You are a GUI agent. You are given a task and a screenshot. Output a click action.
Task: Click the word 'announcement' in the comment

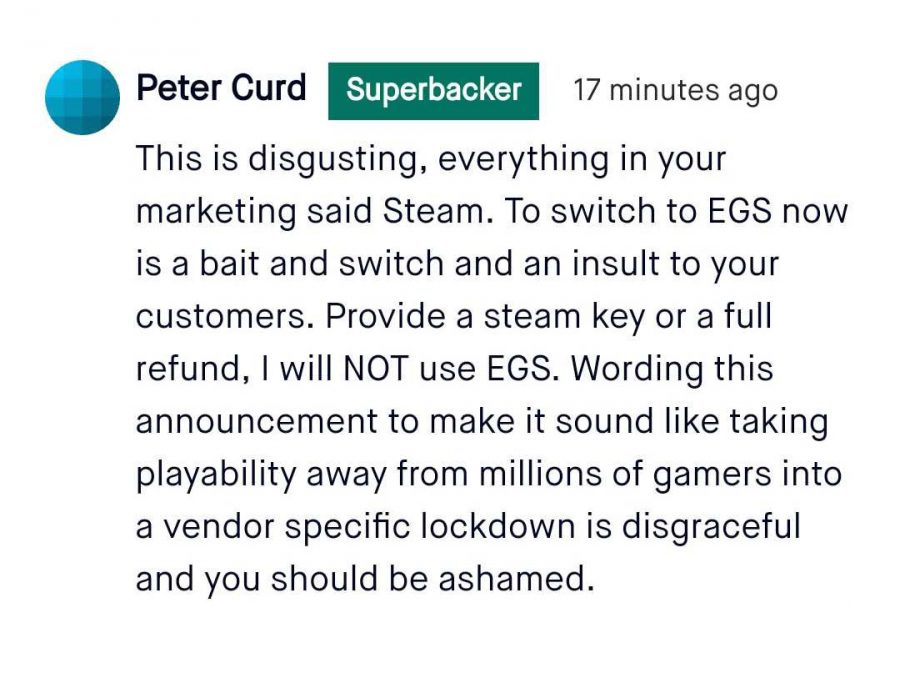pyautogui.click(x=262, y=422)
